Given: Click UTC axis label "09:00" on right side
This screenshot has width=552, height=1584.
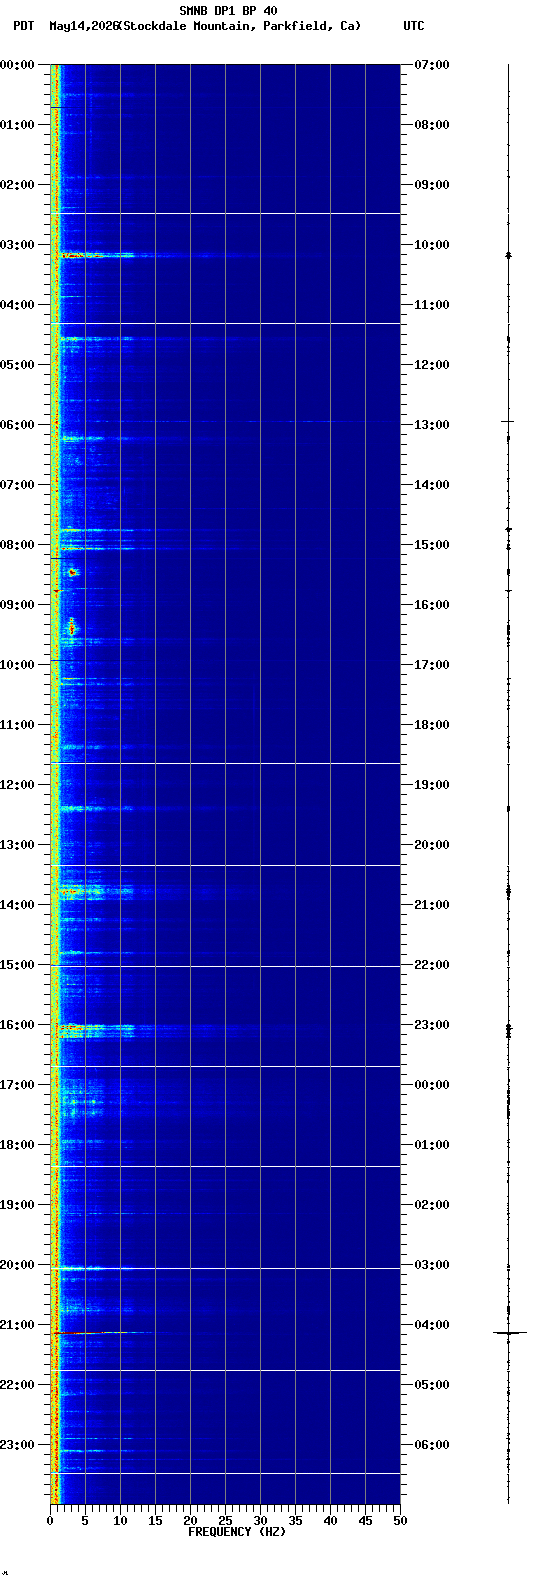Looking at the screenshot, I should (x=432, y=185).
